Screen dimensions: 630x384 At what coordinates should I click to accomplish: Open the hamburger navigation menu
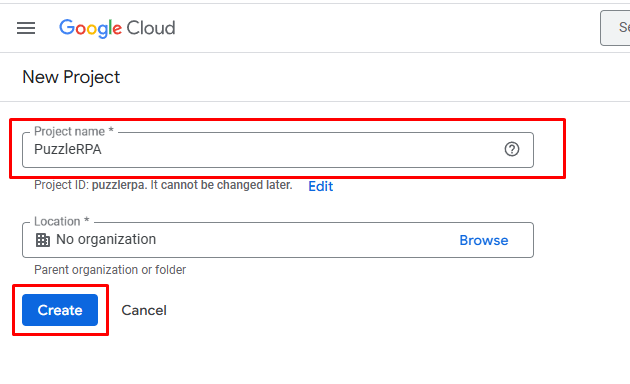coord(26,28)
